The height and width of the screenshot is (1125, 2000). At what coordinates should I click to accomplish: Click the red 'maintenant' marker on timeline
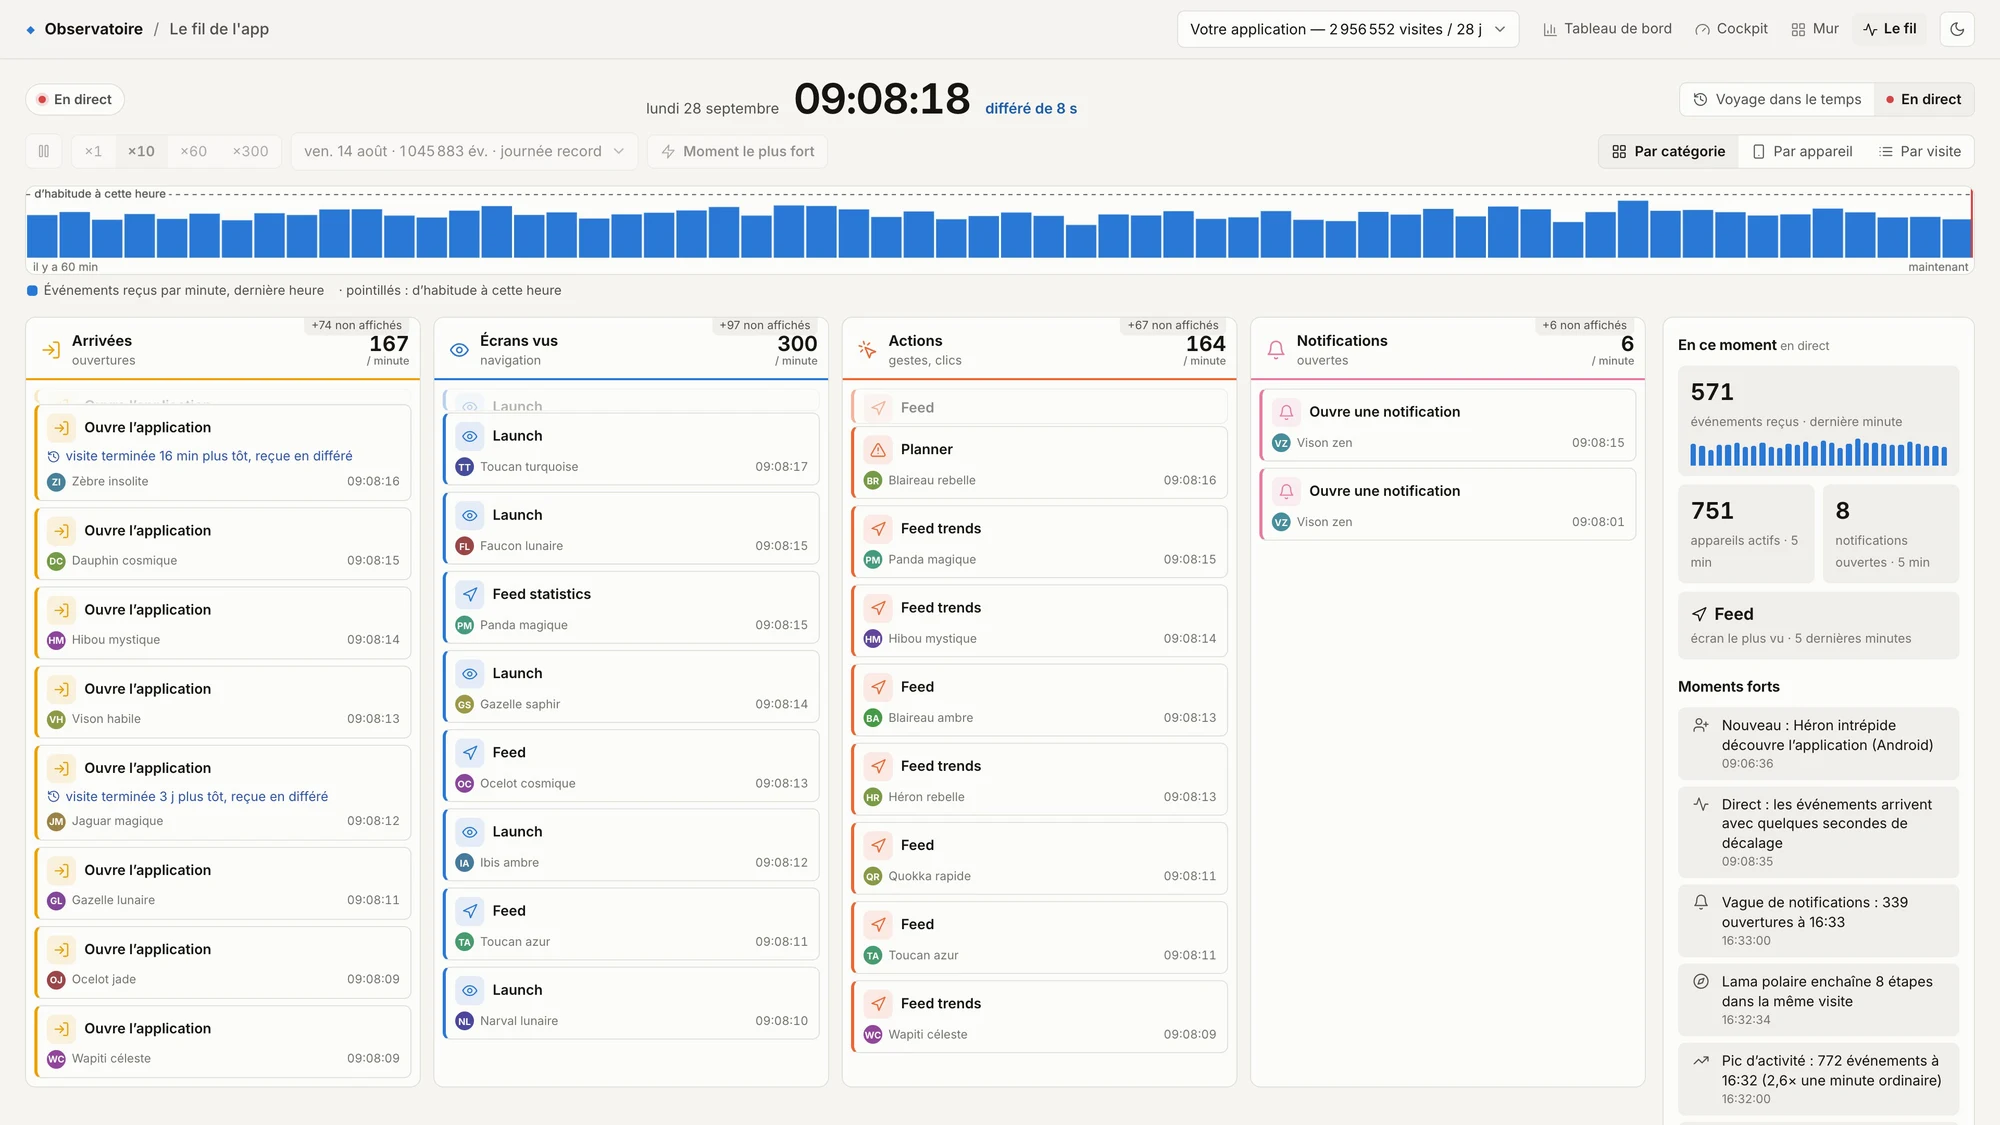[x=1971, y=224]
